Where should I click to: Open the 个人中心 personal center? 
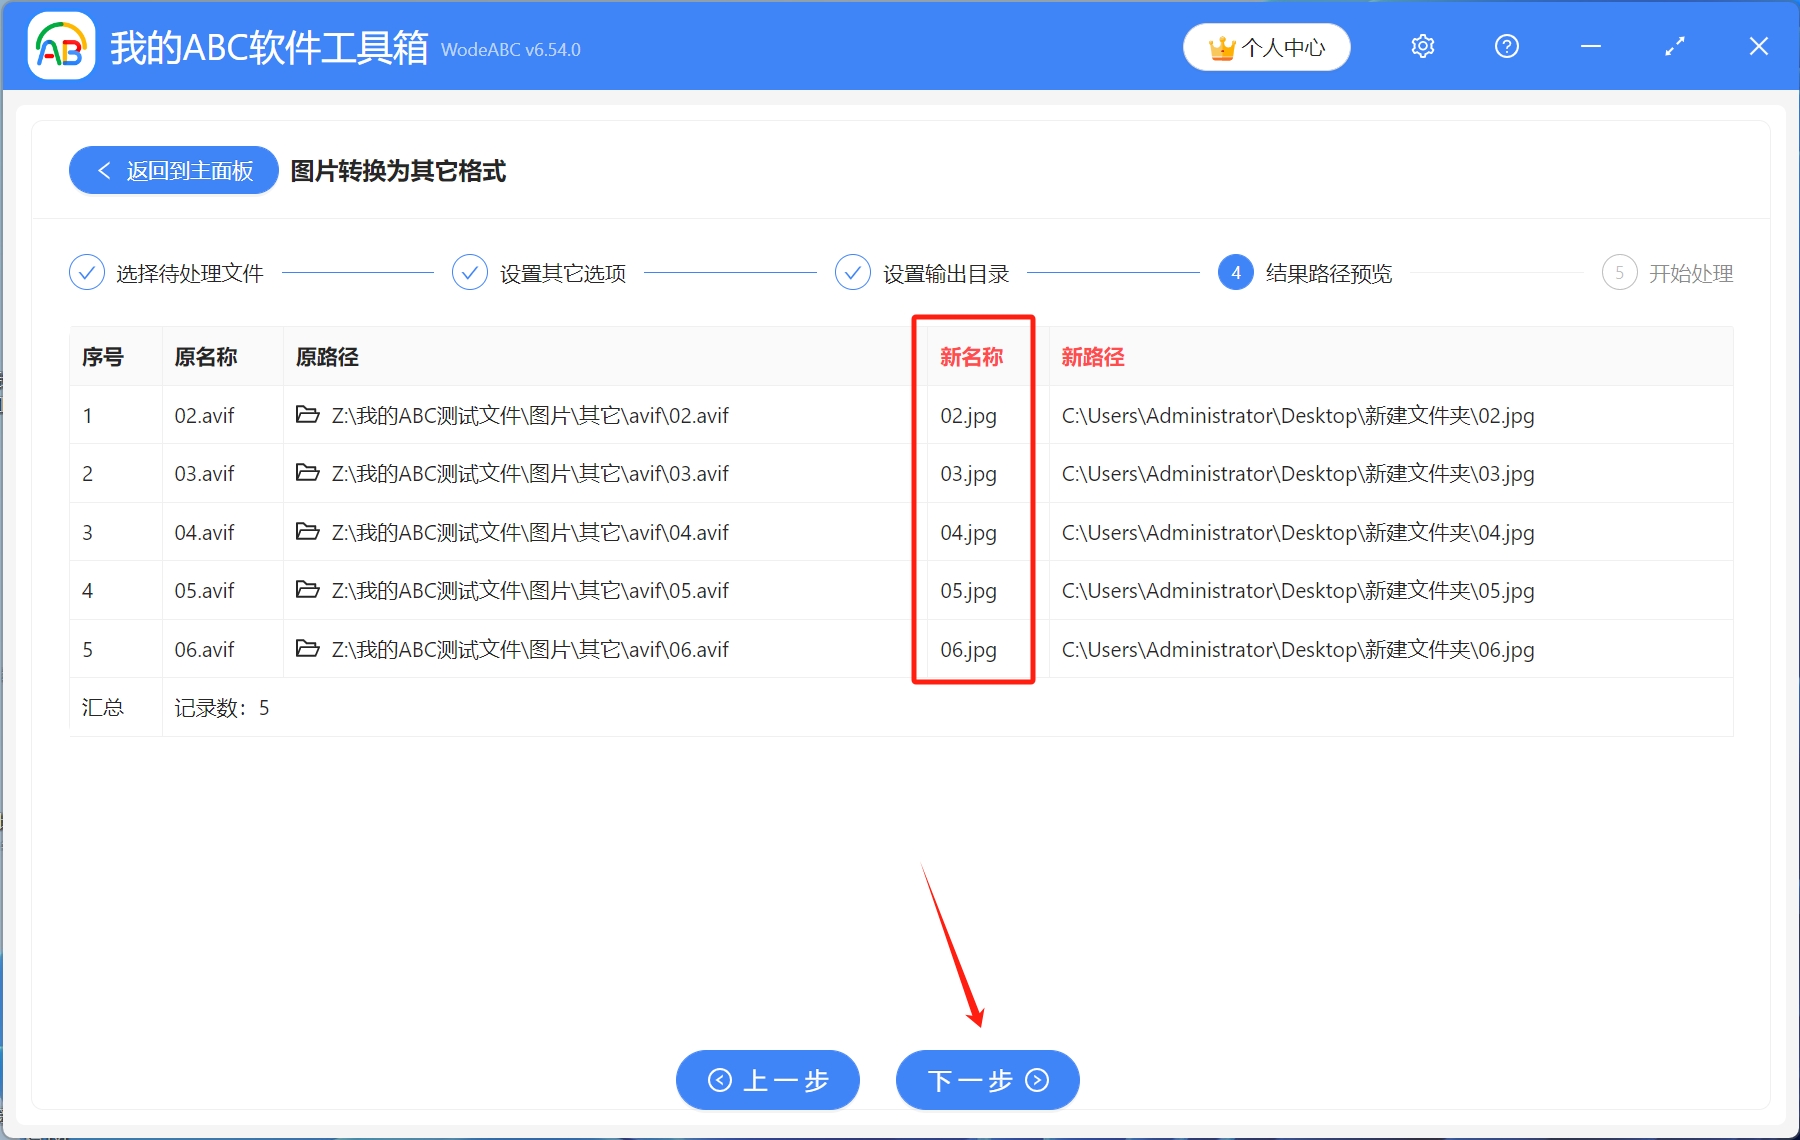point(1266,46)
